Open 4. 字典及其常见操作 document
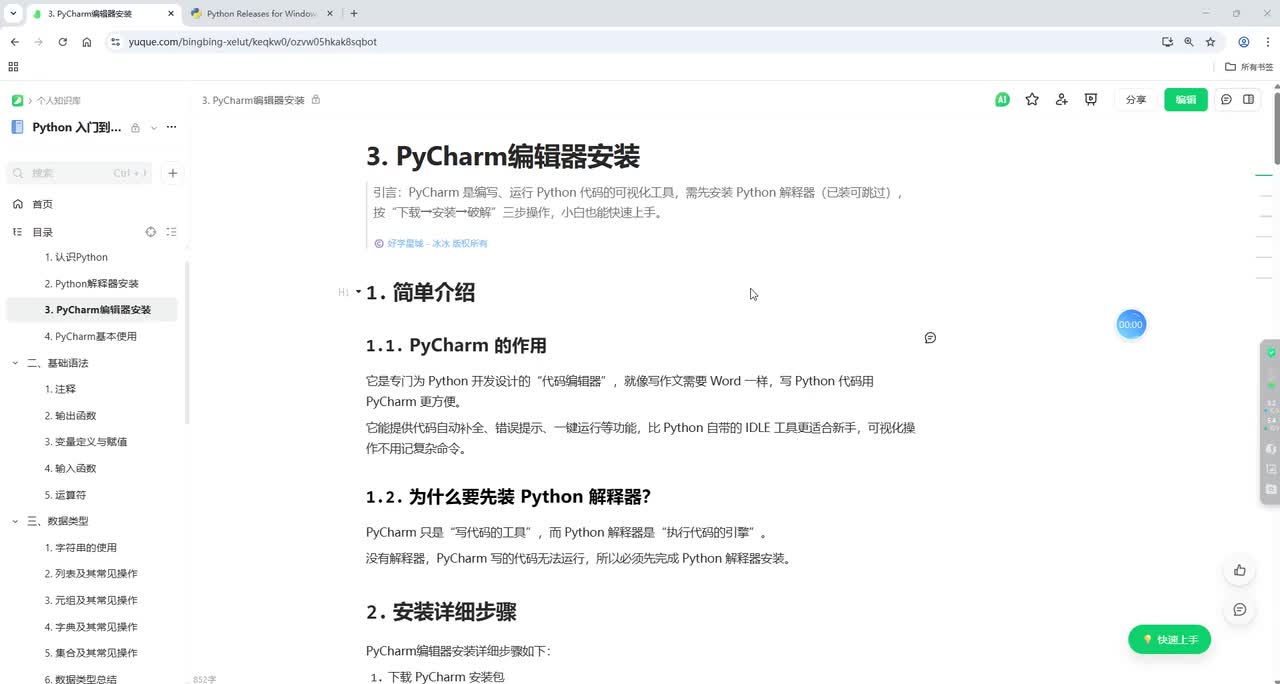Image resolution: width=1280 pixels, height=684 pixels. click(91, 627)
